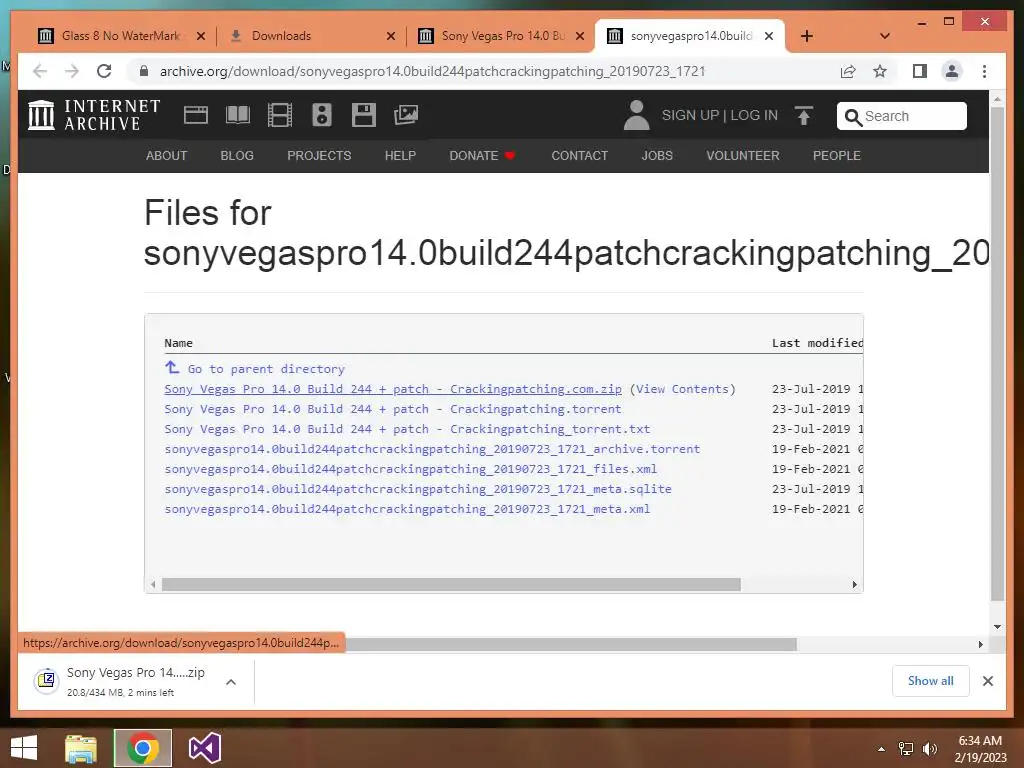This screenshot has width=1024, height=768.
Task: Go back with browser back arrow
Action: click(x=40, y=71)
